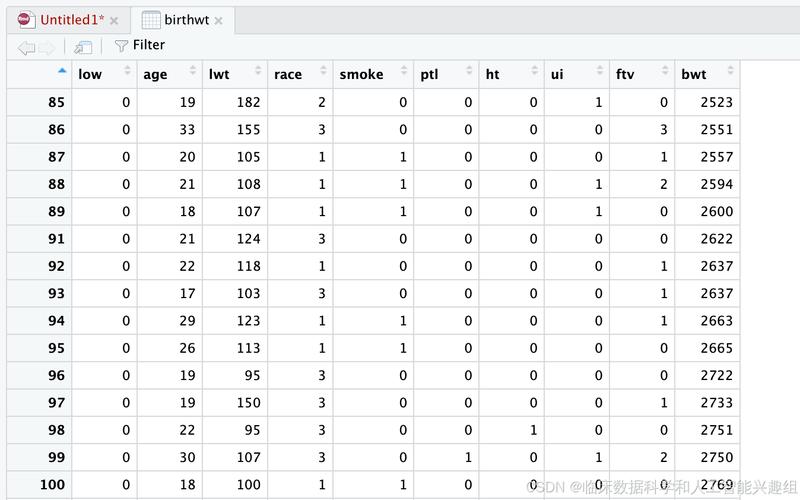Select the birthwt data tab

pos(179,20)
